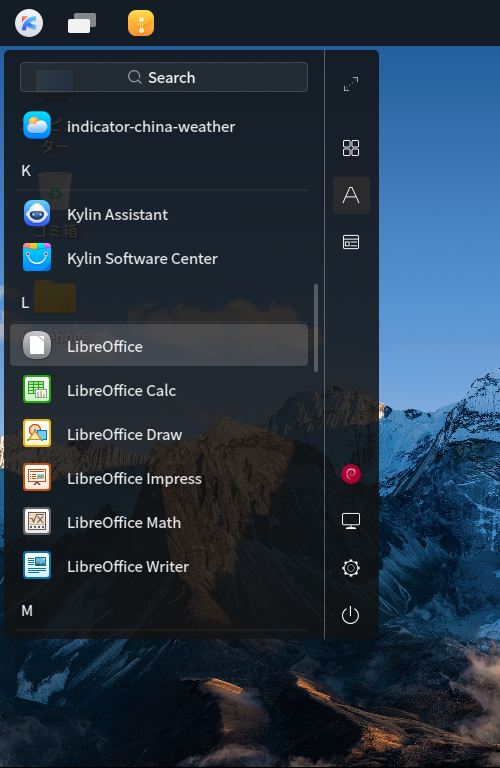Click the LibreOffice Calc spreadsheet icon
The width and height of the screenshot is (500, 768).
37,389
